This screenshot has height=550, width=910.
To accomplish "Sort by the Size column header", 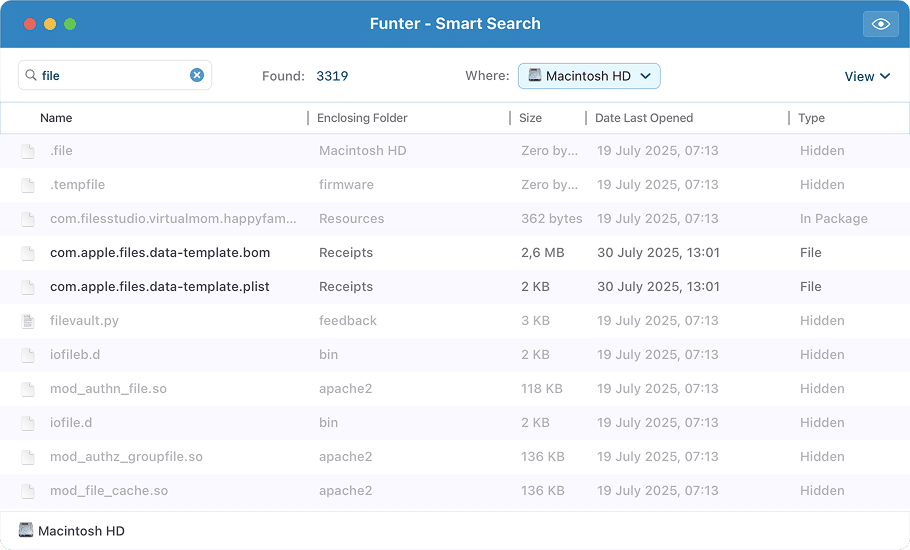I will pos(530,118).
